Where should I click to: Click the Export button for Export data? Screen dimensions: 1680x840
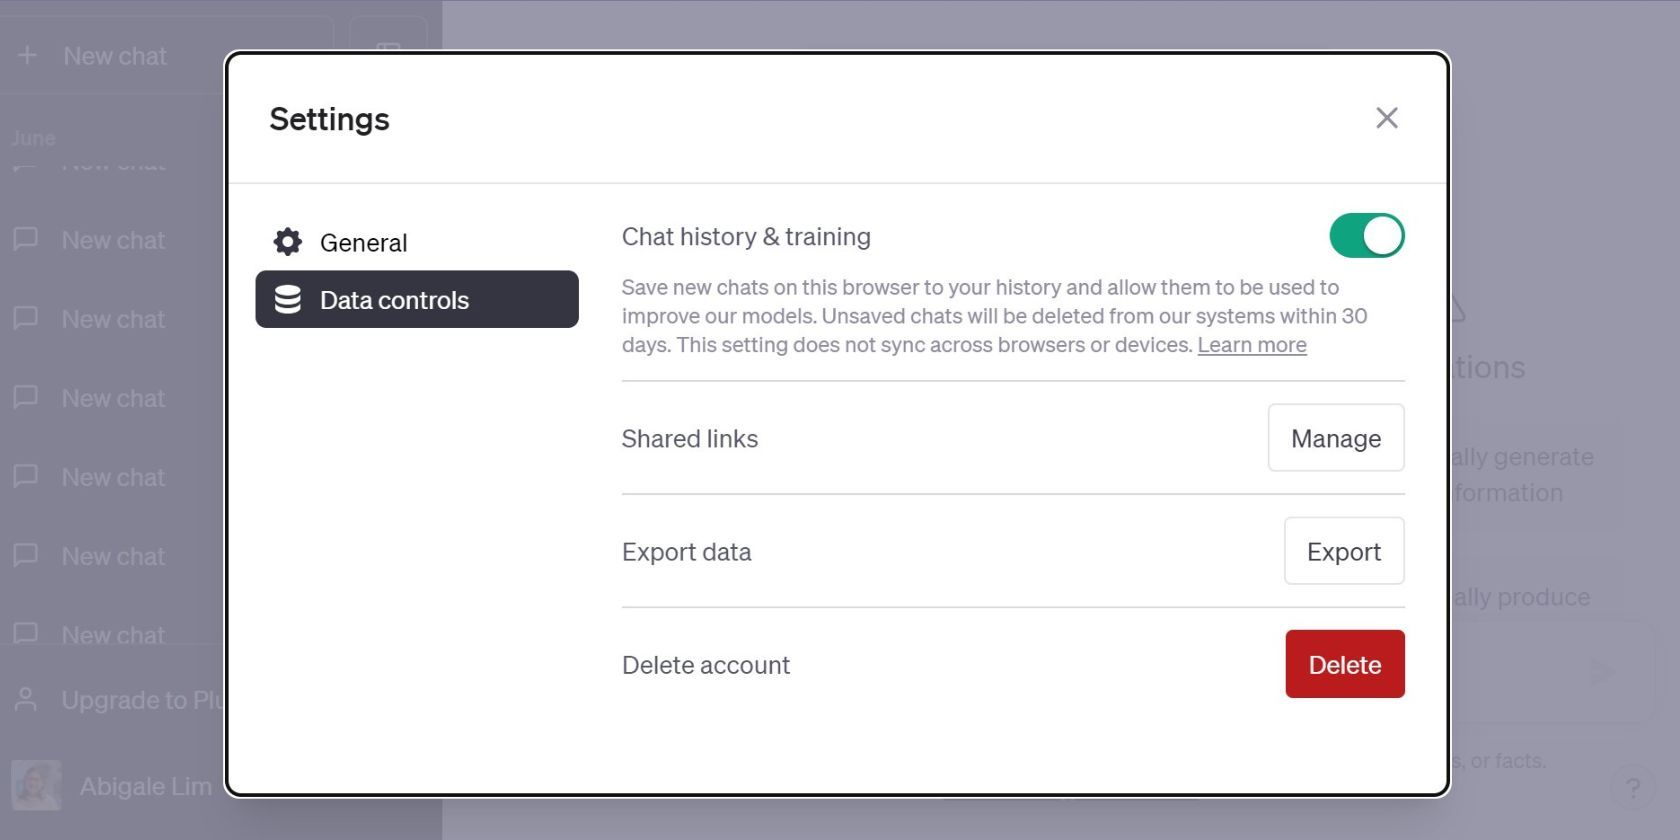[x=1343, y=551]
